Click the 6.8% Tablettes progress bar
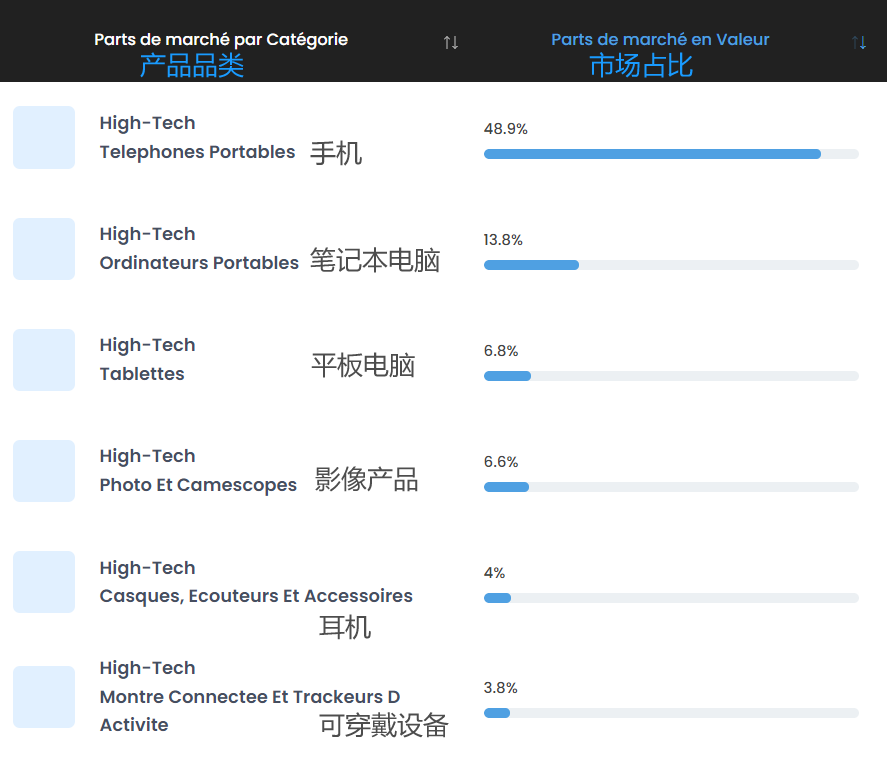The width and height of the screenshot is (887, 779). pos(671,376)
